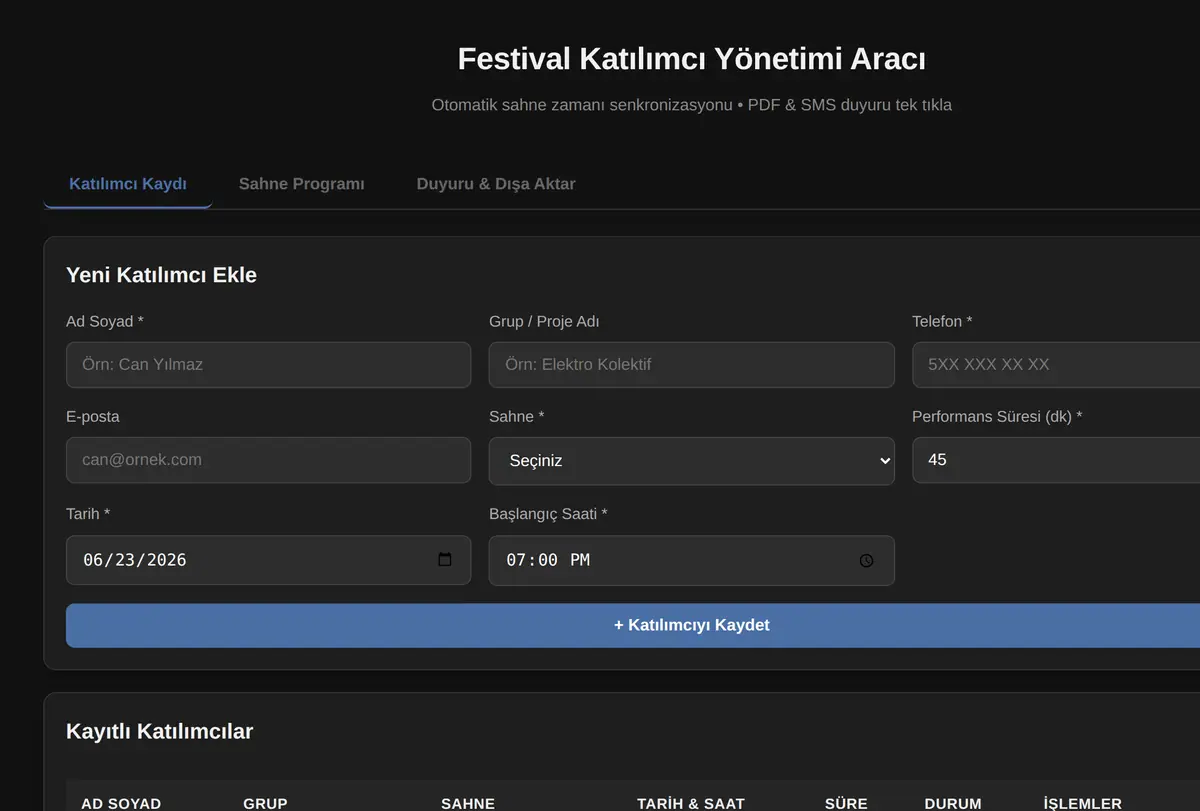Click the AD SOYAD column header

[121, 803]
